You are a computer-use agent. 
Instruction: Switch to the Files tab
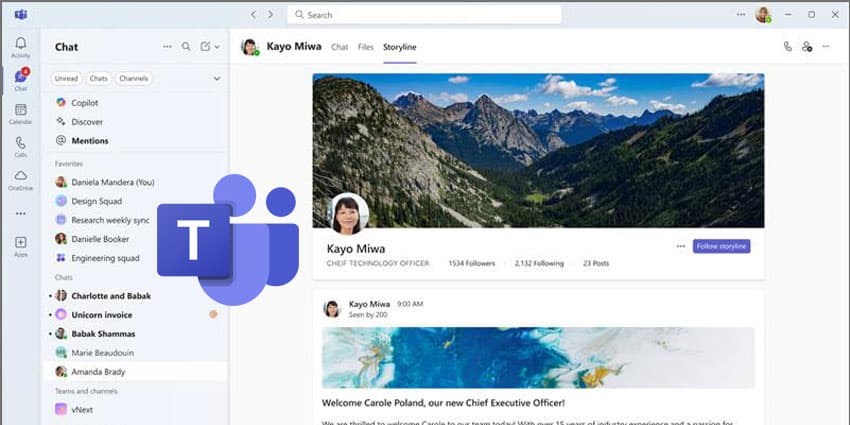(x=366, y=47)
